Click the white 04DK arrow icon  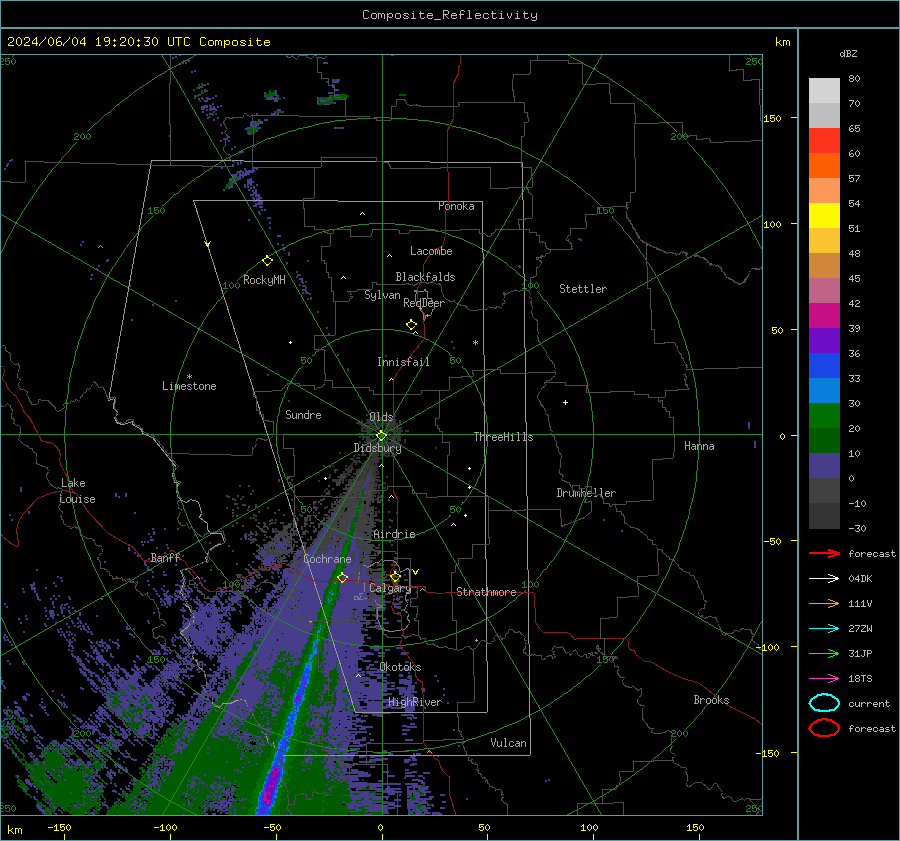[824, 579]
